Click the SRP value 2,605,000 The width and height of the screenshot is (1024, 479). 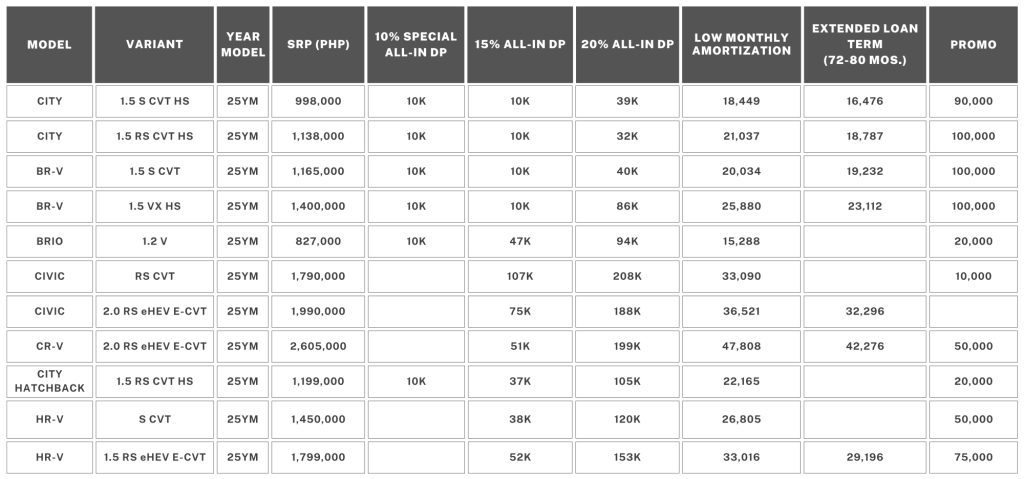pyautogui.click(x=320, y=346)
